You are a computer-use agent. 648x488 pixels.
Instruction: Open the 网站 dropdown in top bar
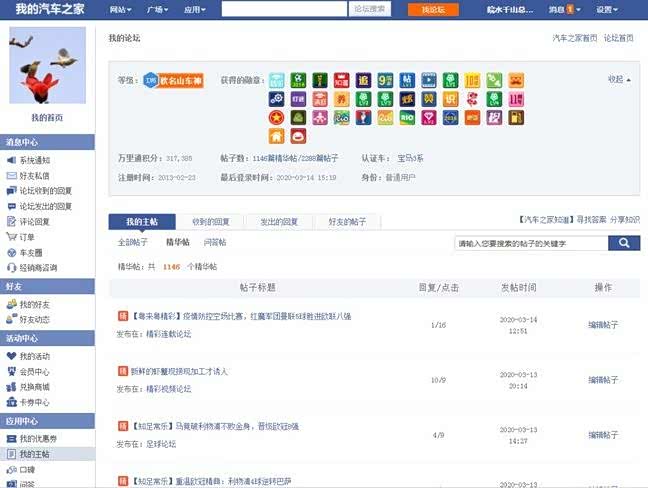[x=121, y=9]
